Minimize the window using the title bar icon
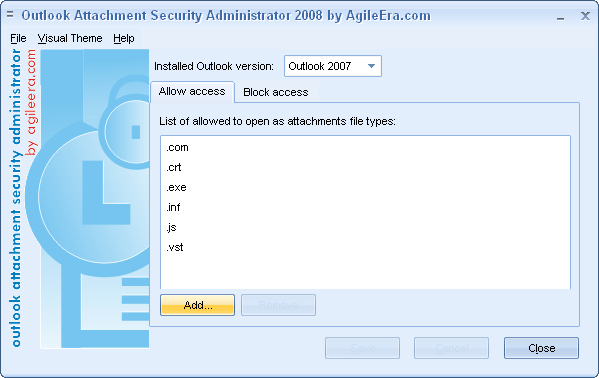Viewport: 599px width, 378px height. pyautogui.click(x=560, y=17)
